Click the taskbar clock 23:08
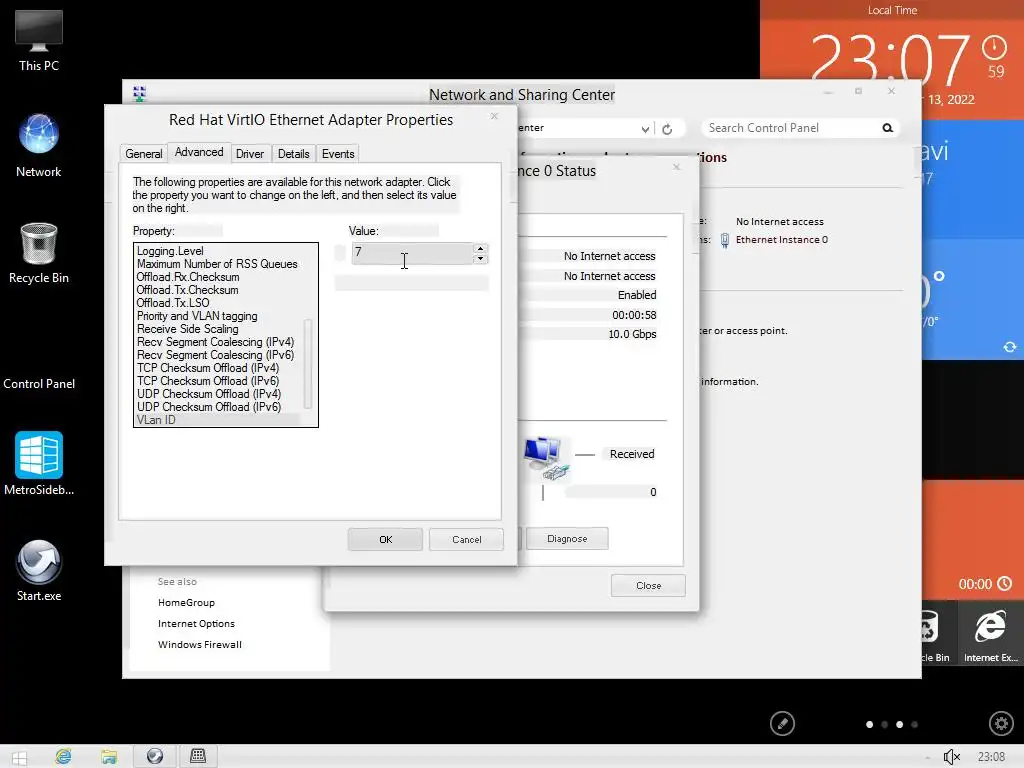 point(991,757)
